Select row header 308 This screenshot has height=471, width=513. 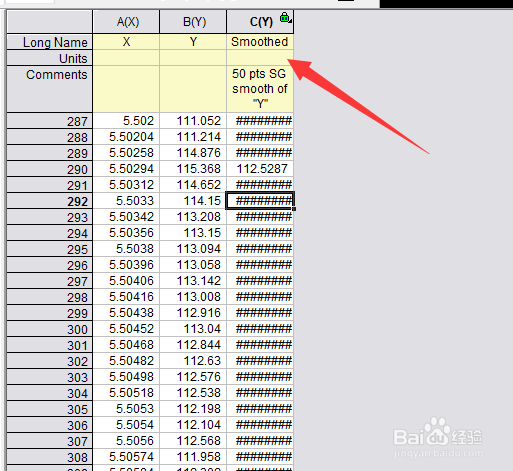tap(50, 457)
